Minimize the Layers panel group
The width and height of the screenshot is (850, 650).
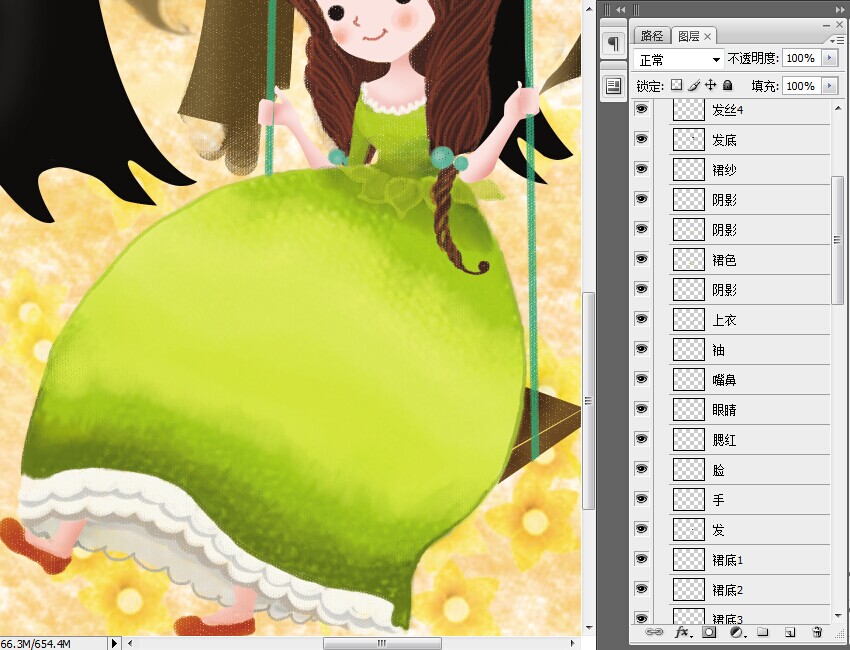(826, 25)
